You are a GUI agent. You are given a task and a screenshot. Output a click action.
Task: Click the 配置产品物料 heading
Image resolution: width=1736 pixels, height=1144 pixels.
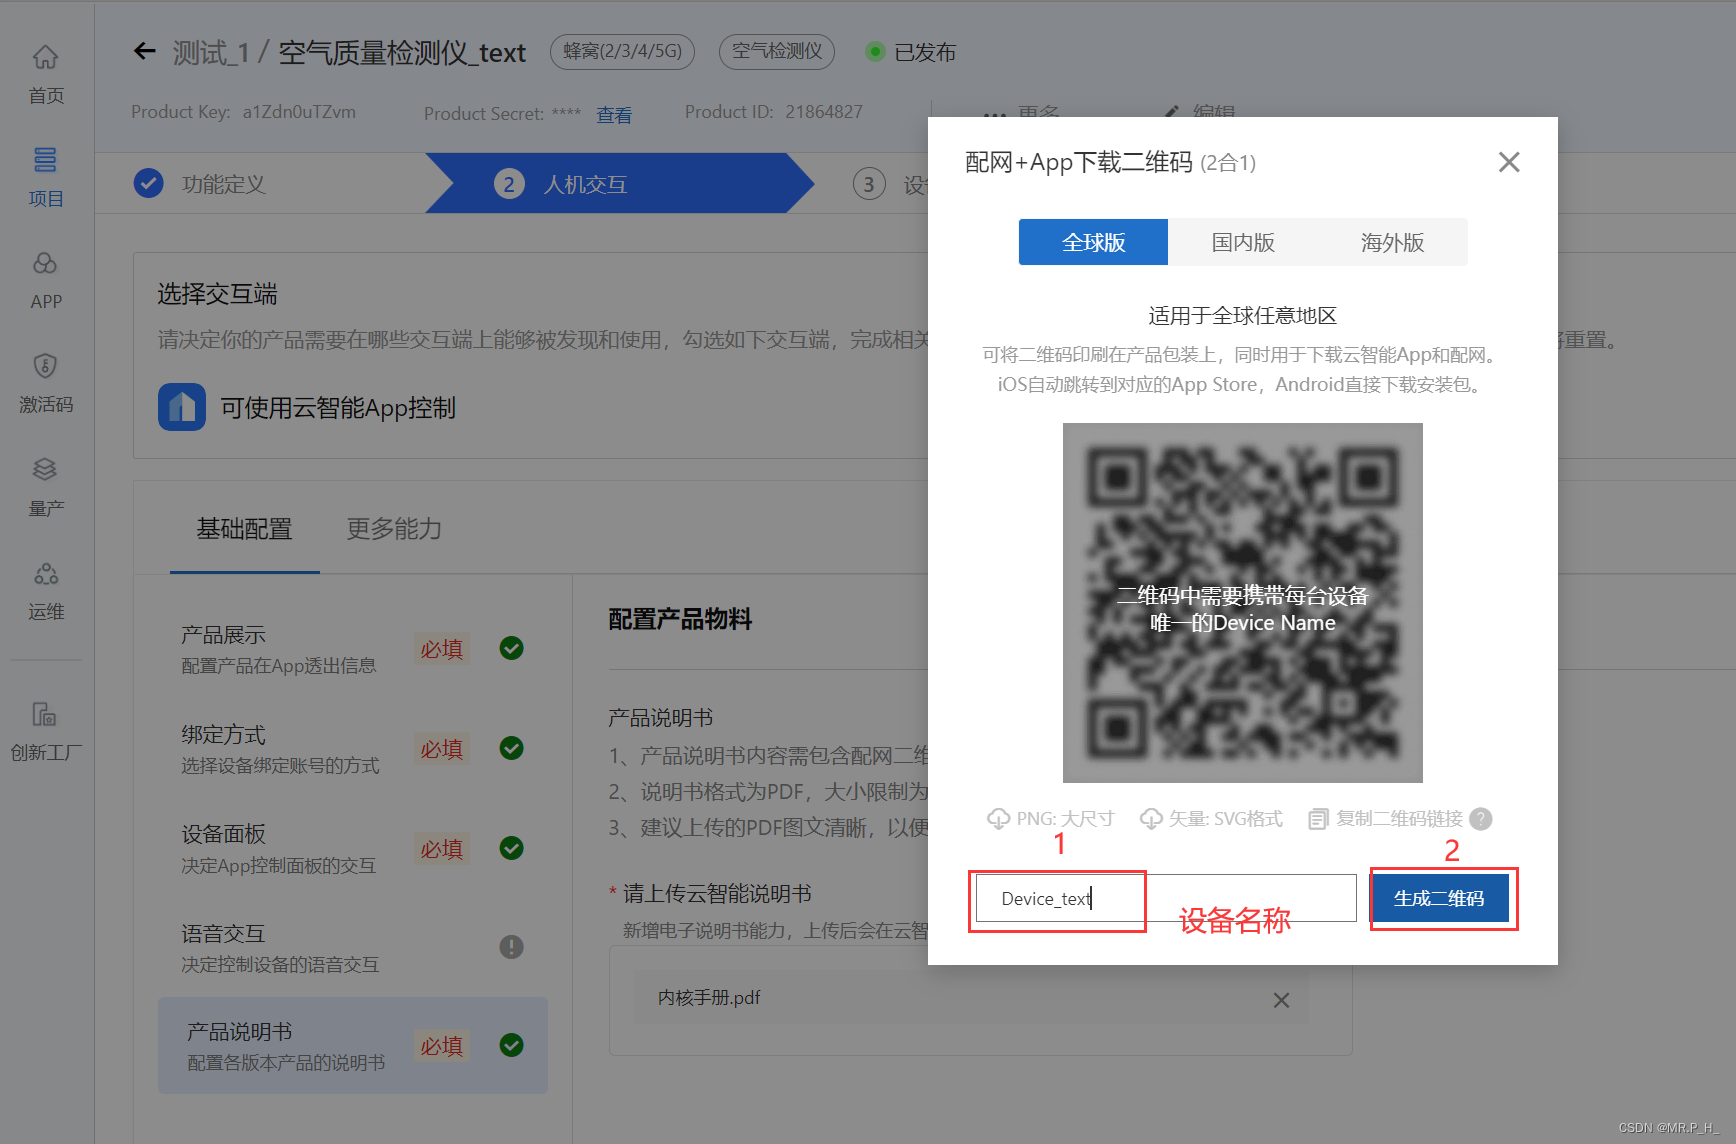680,620
